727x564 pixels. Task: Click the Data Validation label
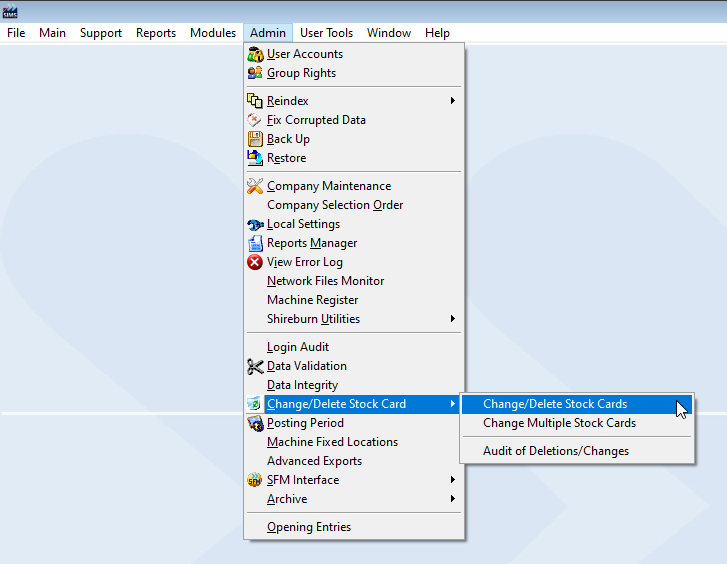(307, 366)
